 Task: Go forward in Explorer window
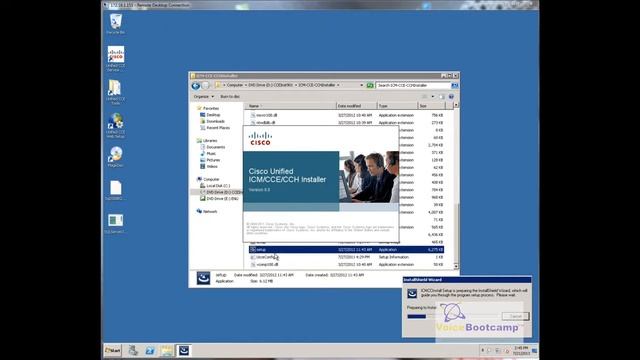(206, 85)
